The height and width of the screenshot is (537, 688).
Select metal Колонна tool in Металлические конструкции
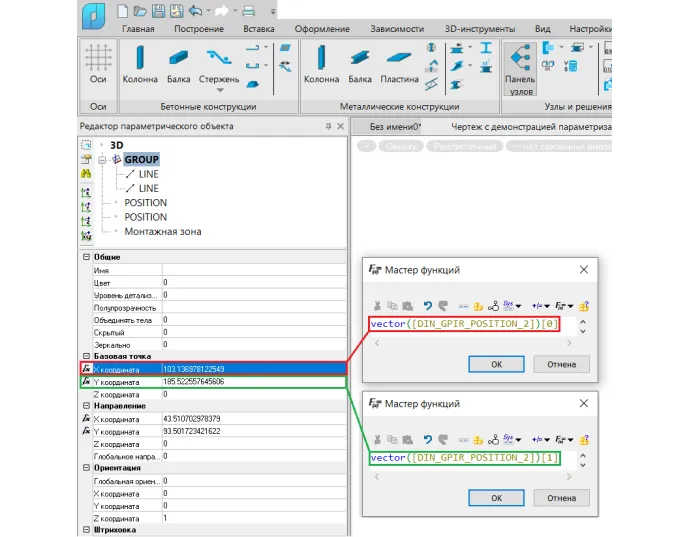322,64
